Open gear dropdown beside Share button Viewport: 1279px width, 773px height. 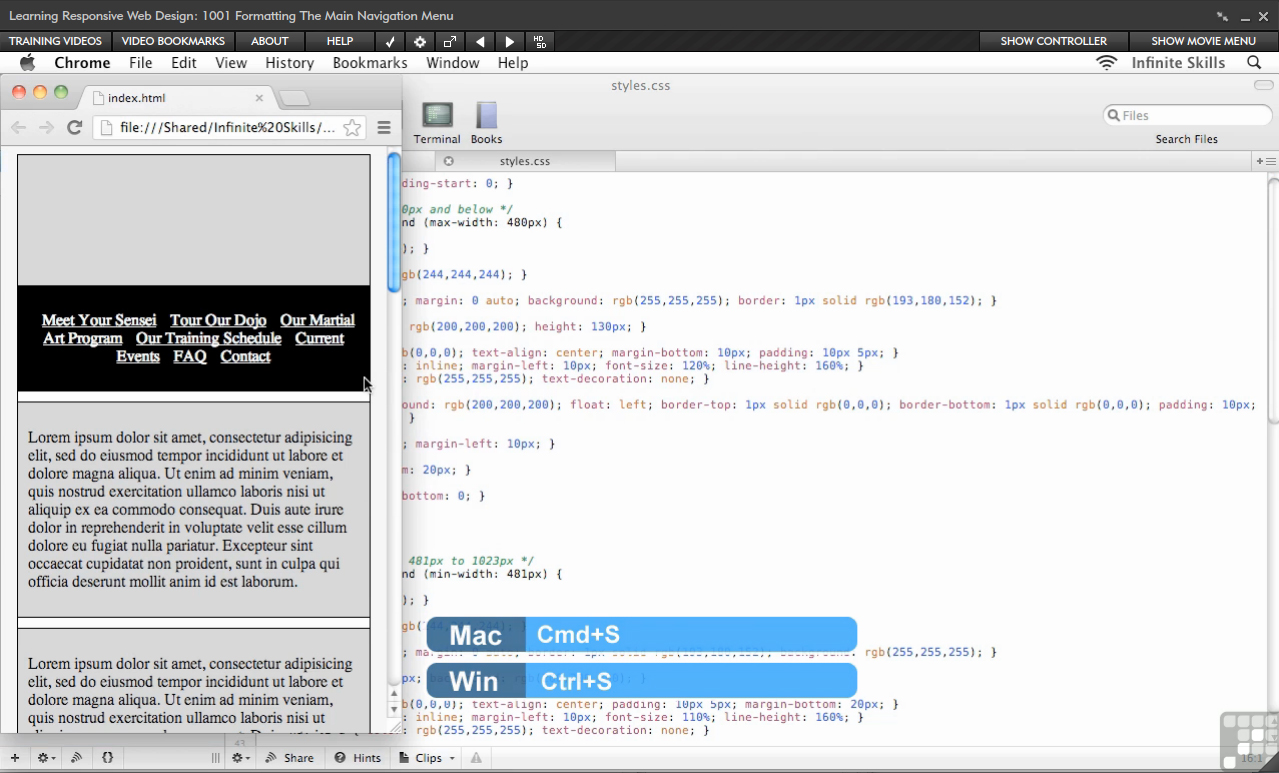tap(241, 758)
